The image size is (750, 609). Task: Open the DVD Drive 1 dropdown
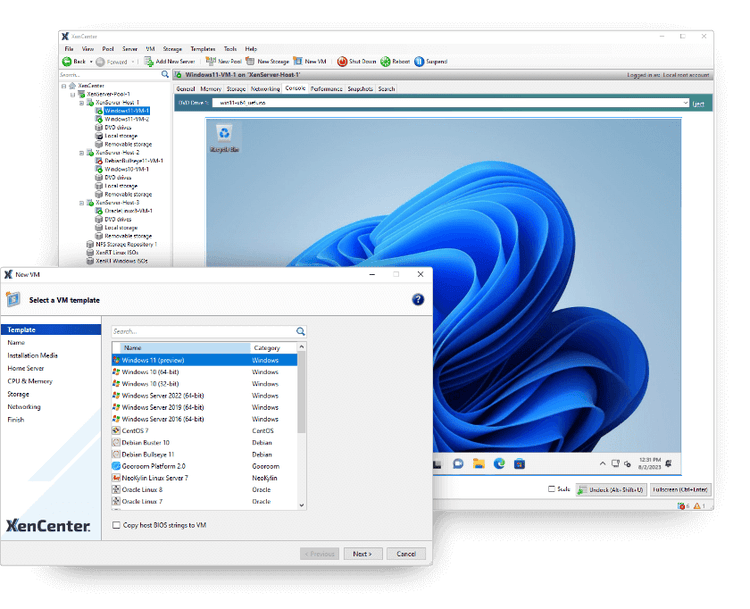685,103
